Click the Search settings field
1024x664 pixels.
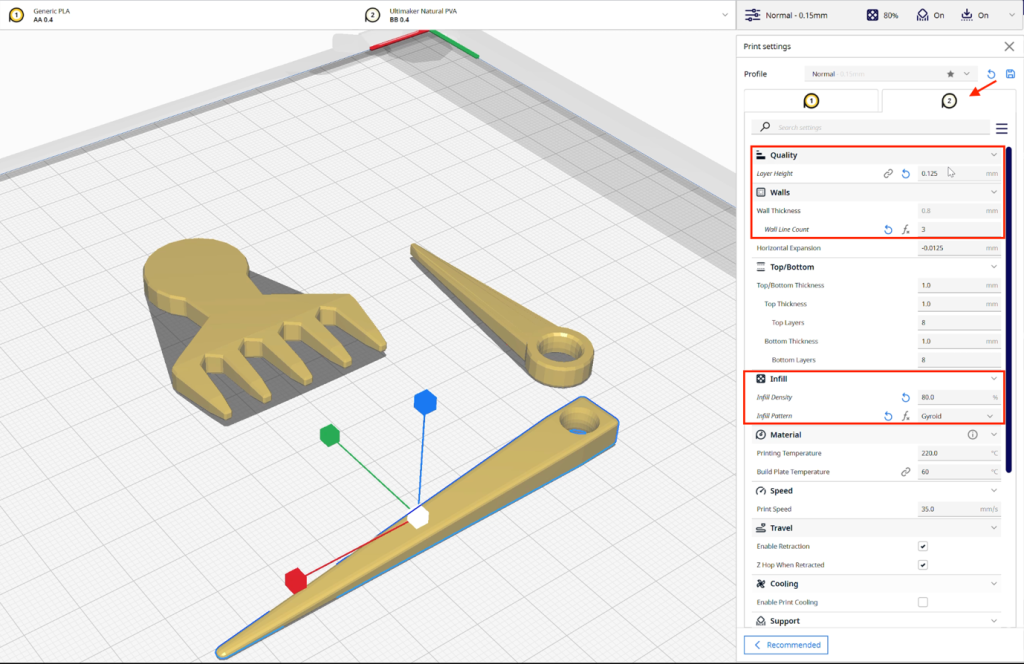click(x=871, y=127)
